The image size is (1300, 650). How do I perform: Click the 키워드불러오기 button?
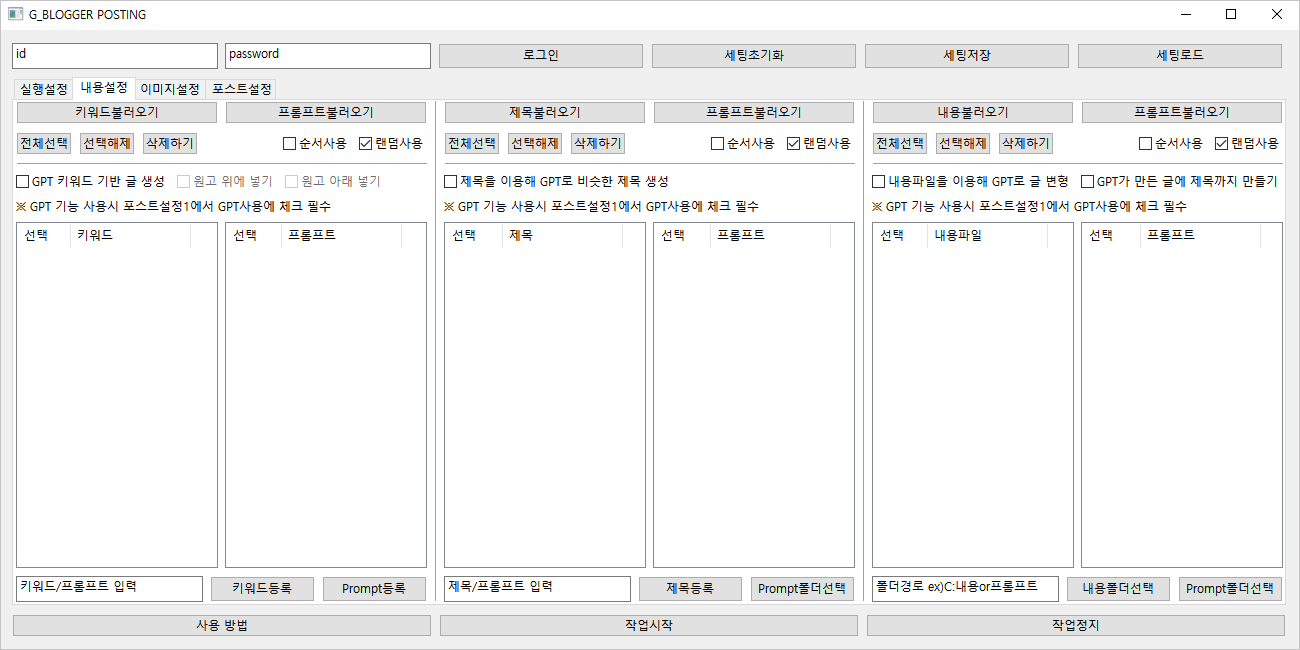tap(117, 113)
